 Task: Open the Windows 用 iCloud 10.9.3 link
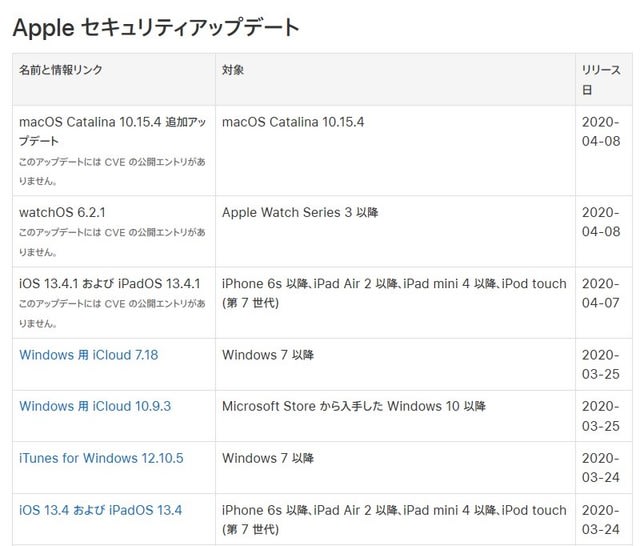tap(95, 406)
